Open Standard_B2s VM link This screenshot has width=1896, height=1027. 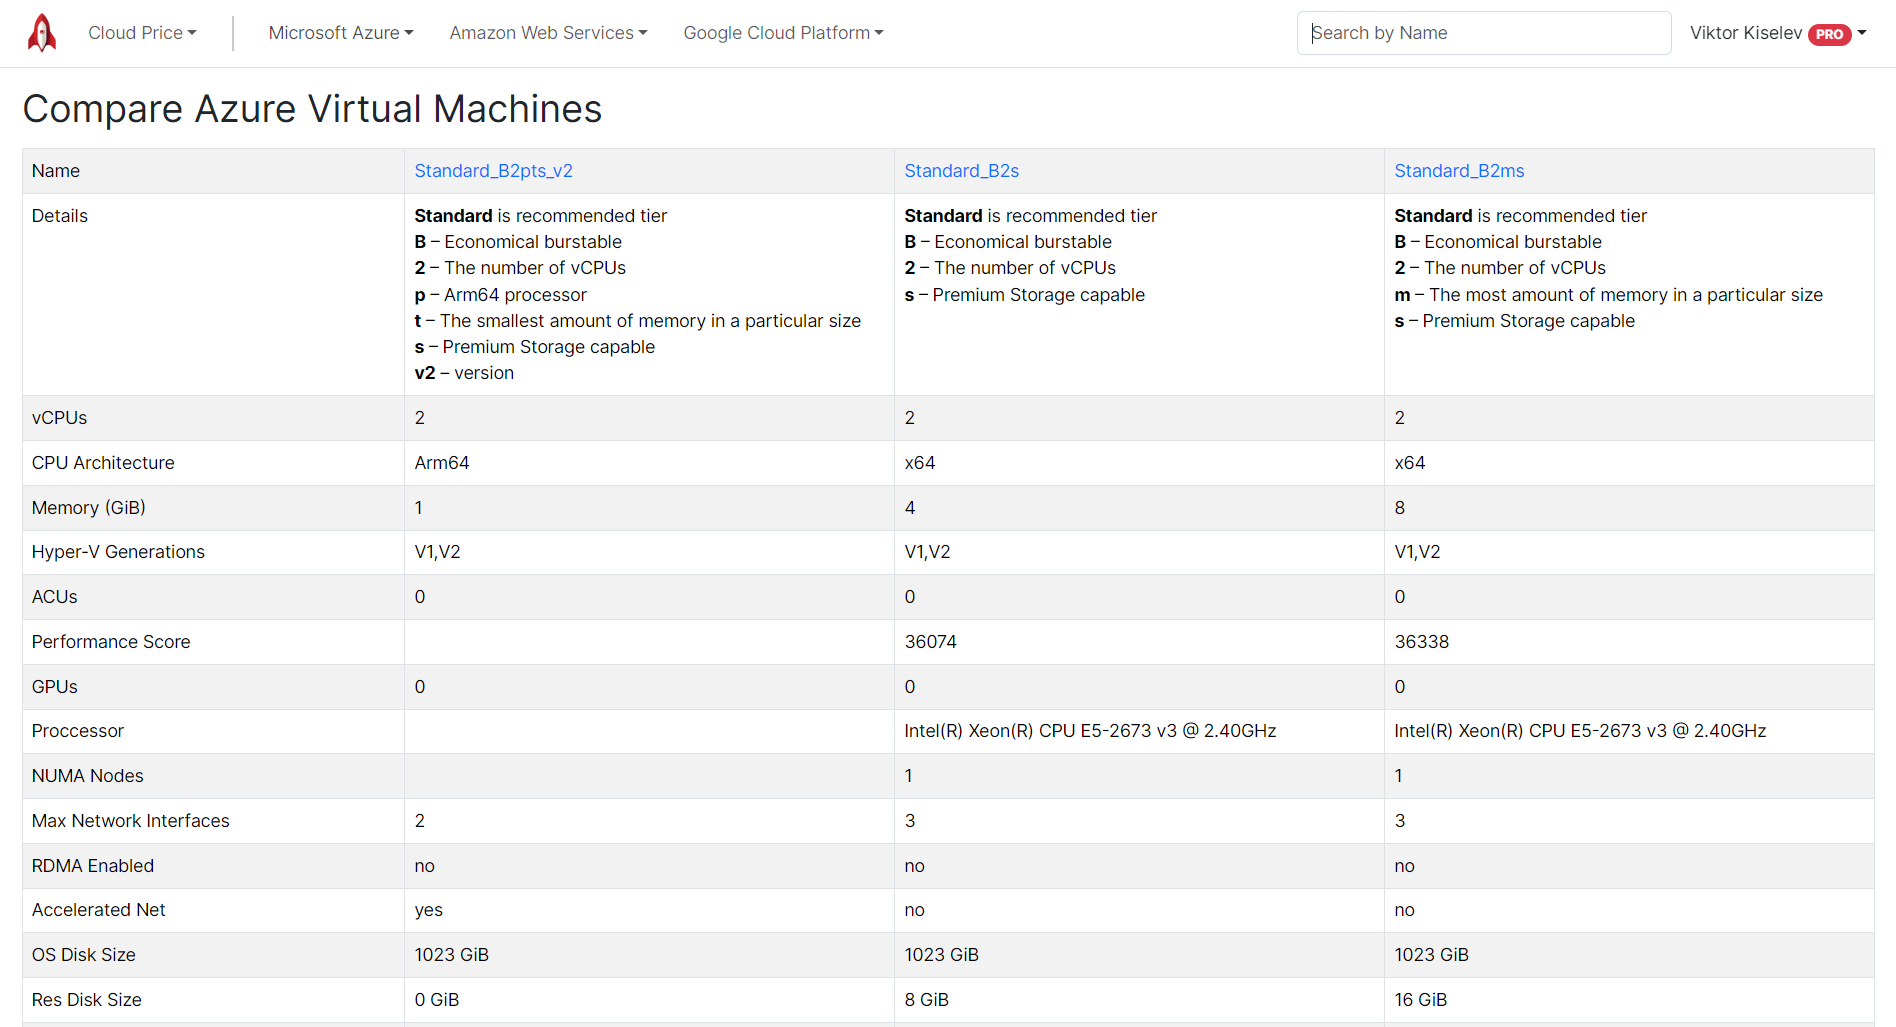click(x=962, y=171)
